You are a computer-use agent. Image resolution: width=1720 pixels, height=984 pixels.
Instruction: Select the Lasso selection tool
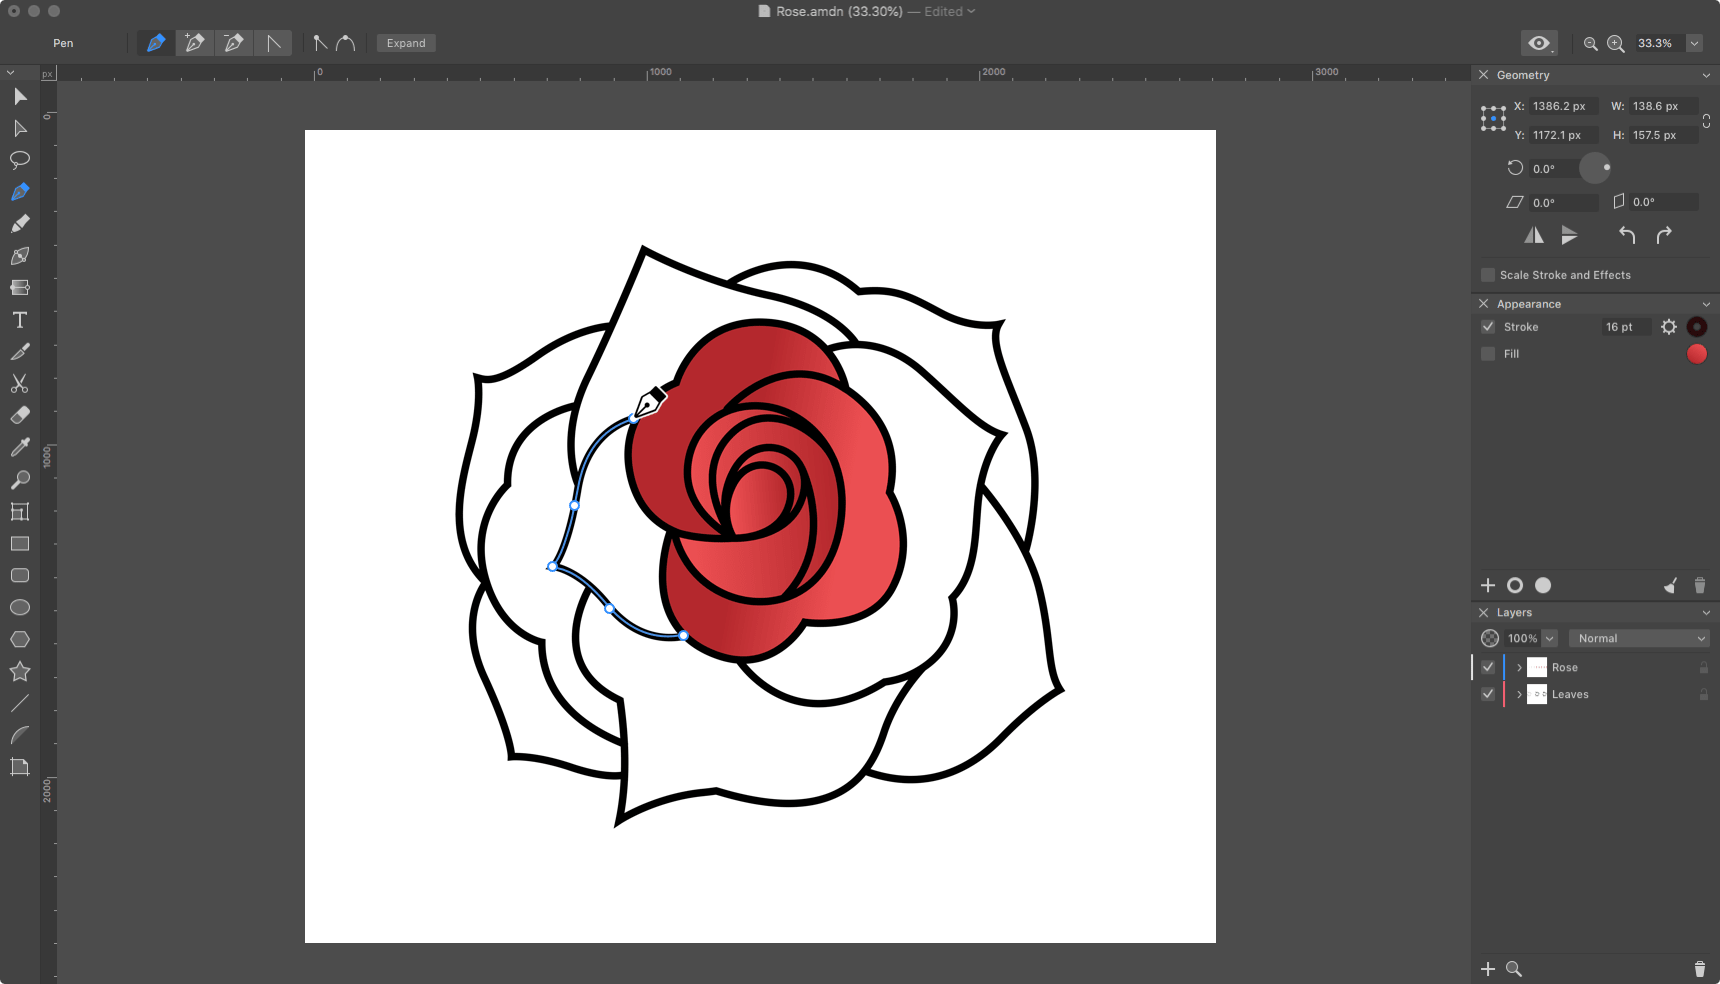pyautogui.click(x=19, y=160)
